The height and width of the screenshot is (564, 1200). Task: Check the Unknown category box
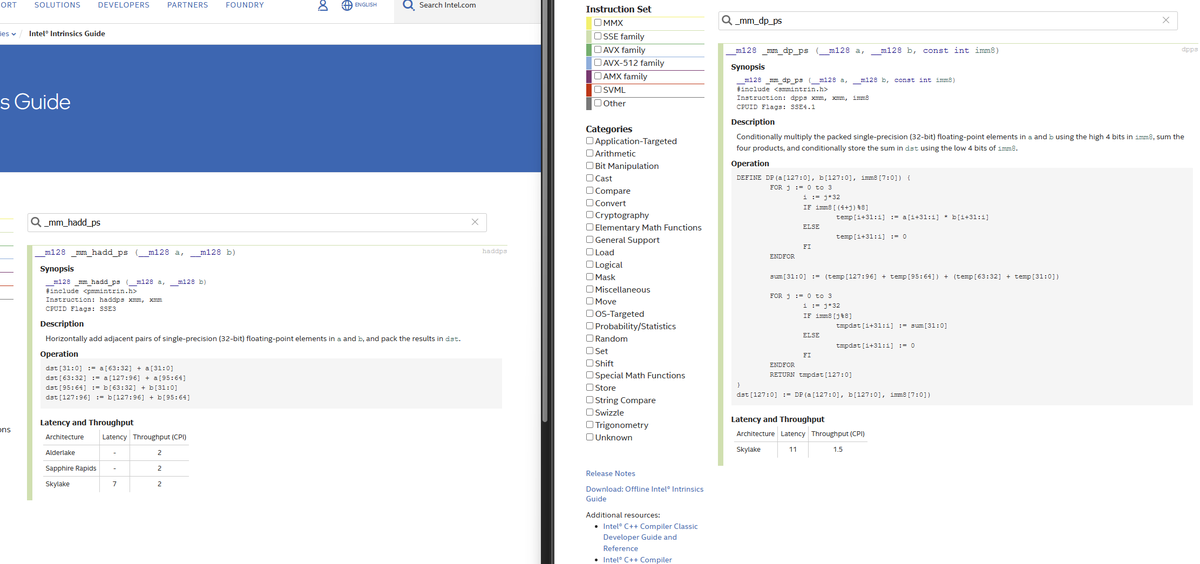[590, 437]
